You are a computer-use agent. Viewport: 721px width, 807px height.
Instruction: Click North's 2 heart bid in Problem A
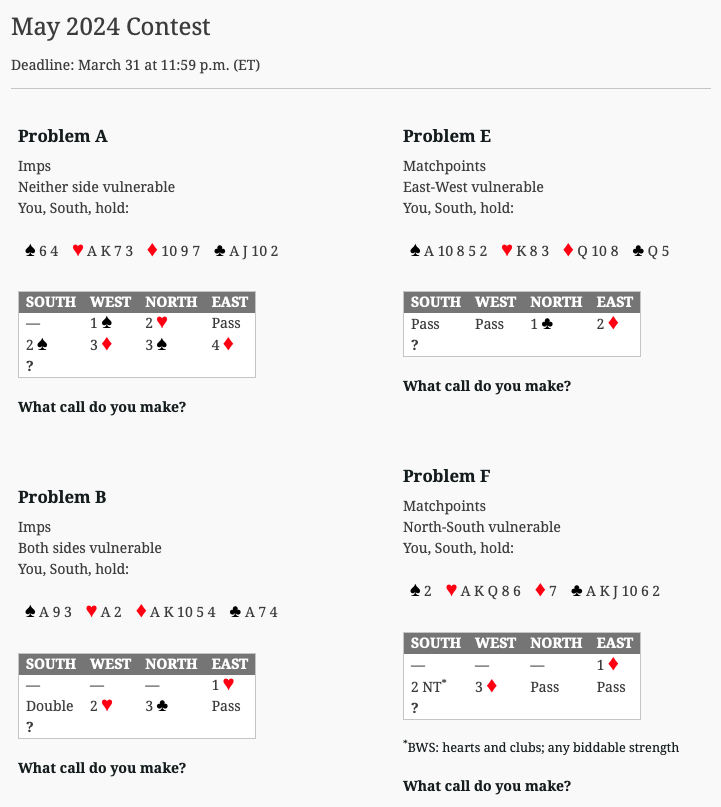[x=156, y=323]
